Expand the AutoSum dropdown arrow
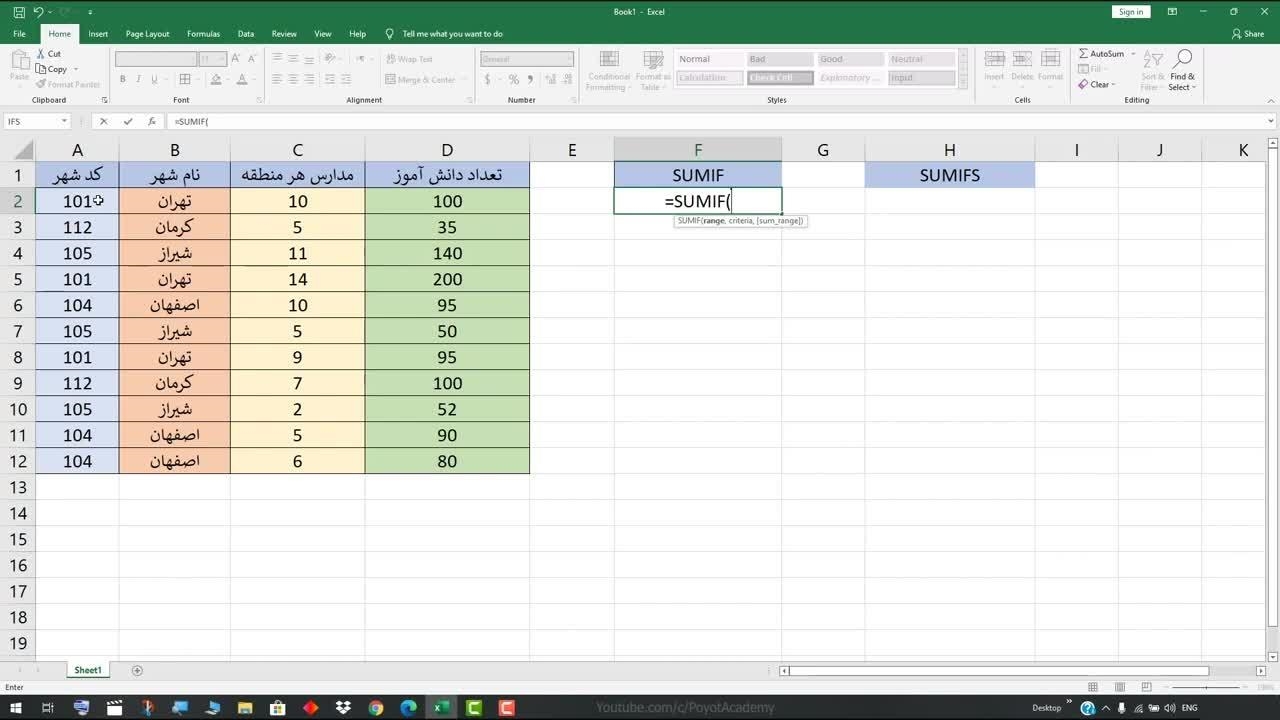 tap(1131, 54)
